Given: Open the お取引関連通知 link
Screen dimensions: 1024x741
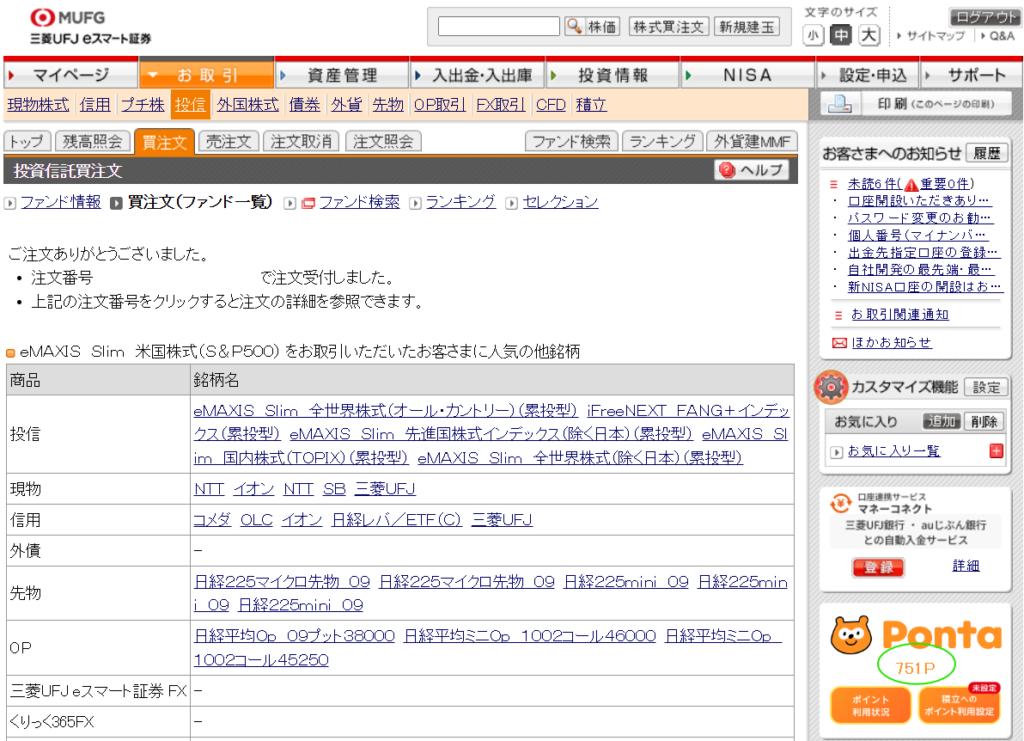Looking at the screenshot, I should [x=900, y=315].
